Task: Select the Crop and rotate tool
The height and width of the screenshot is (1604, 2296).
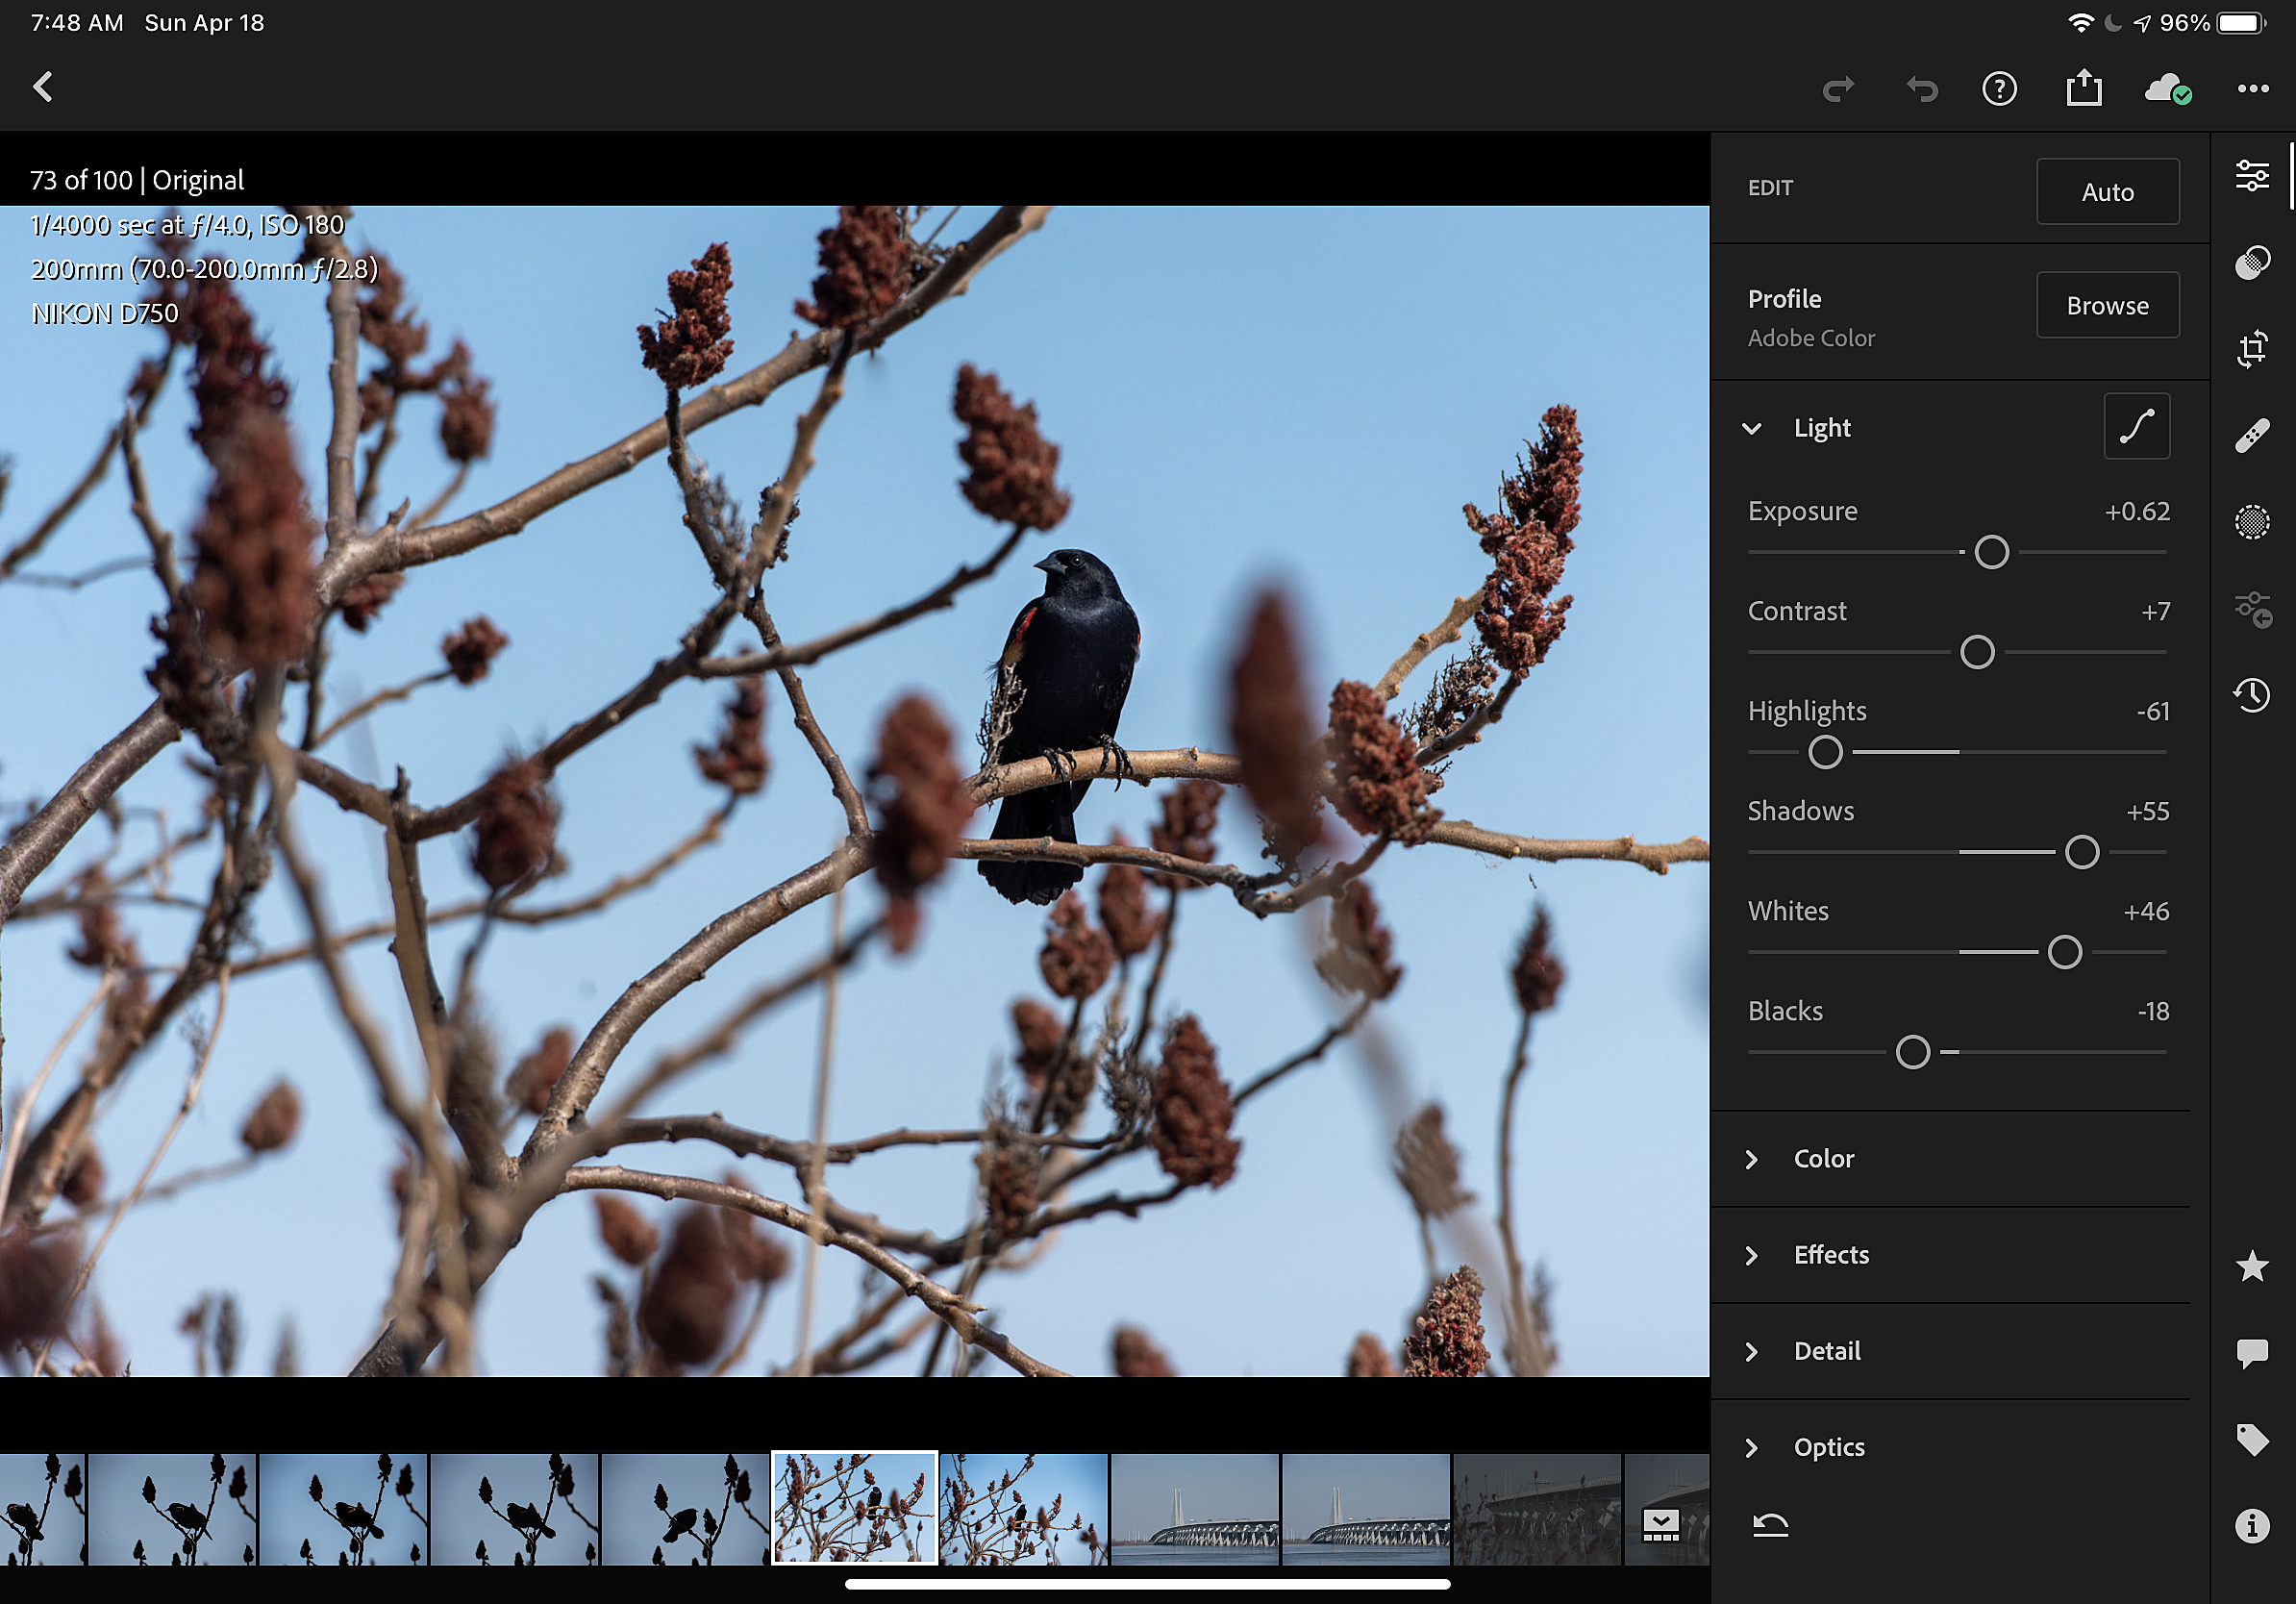Action: [2252, 349]
